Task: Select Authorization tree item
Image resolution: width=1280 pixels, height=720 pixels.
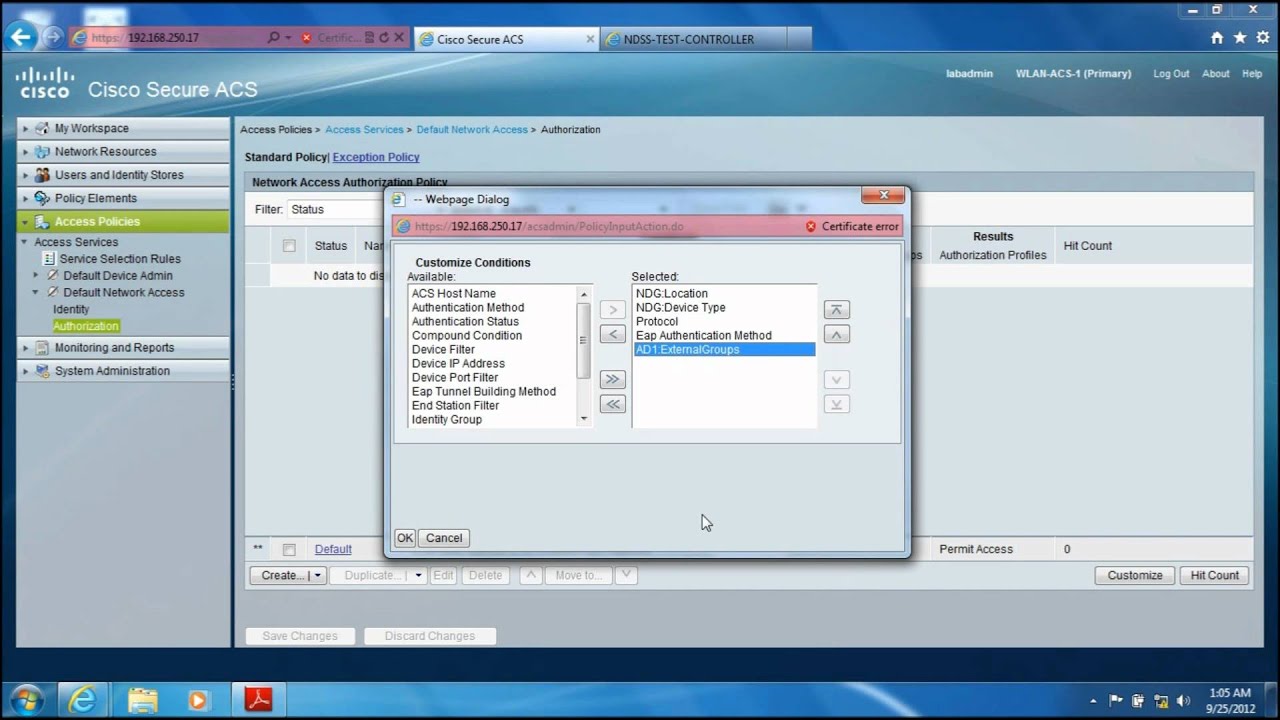Action: tap(86, 326)
